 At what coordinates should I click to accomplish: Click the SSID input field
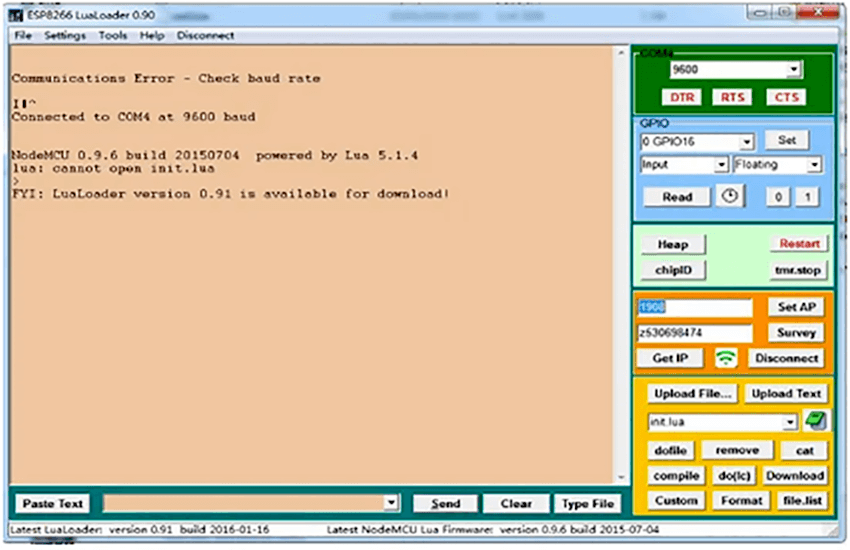(x=694, y=307)
